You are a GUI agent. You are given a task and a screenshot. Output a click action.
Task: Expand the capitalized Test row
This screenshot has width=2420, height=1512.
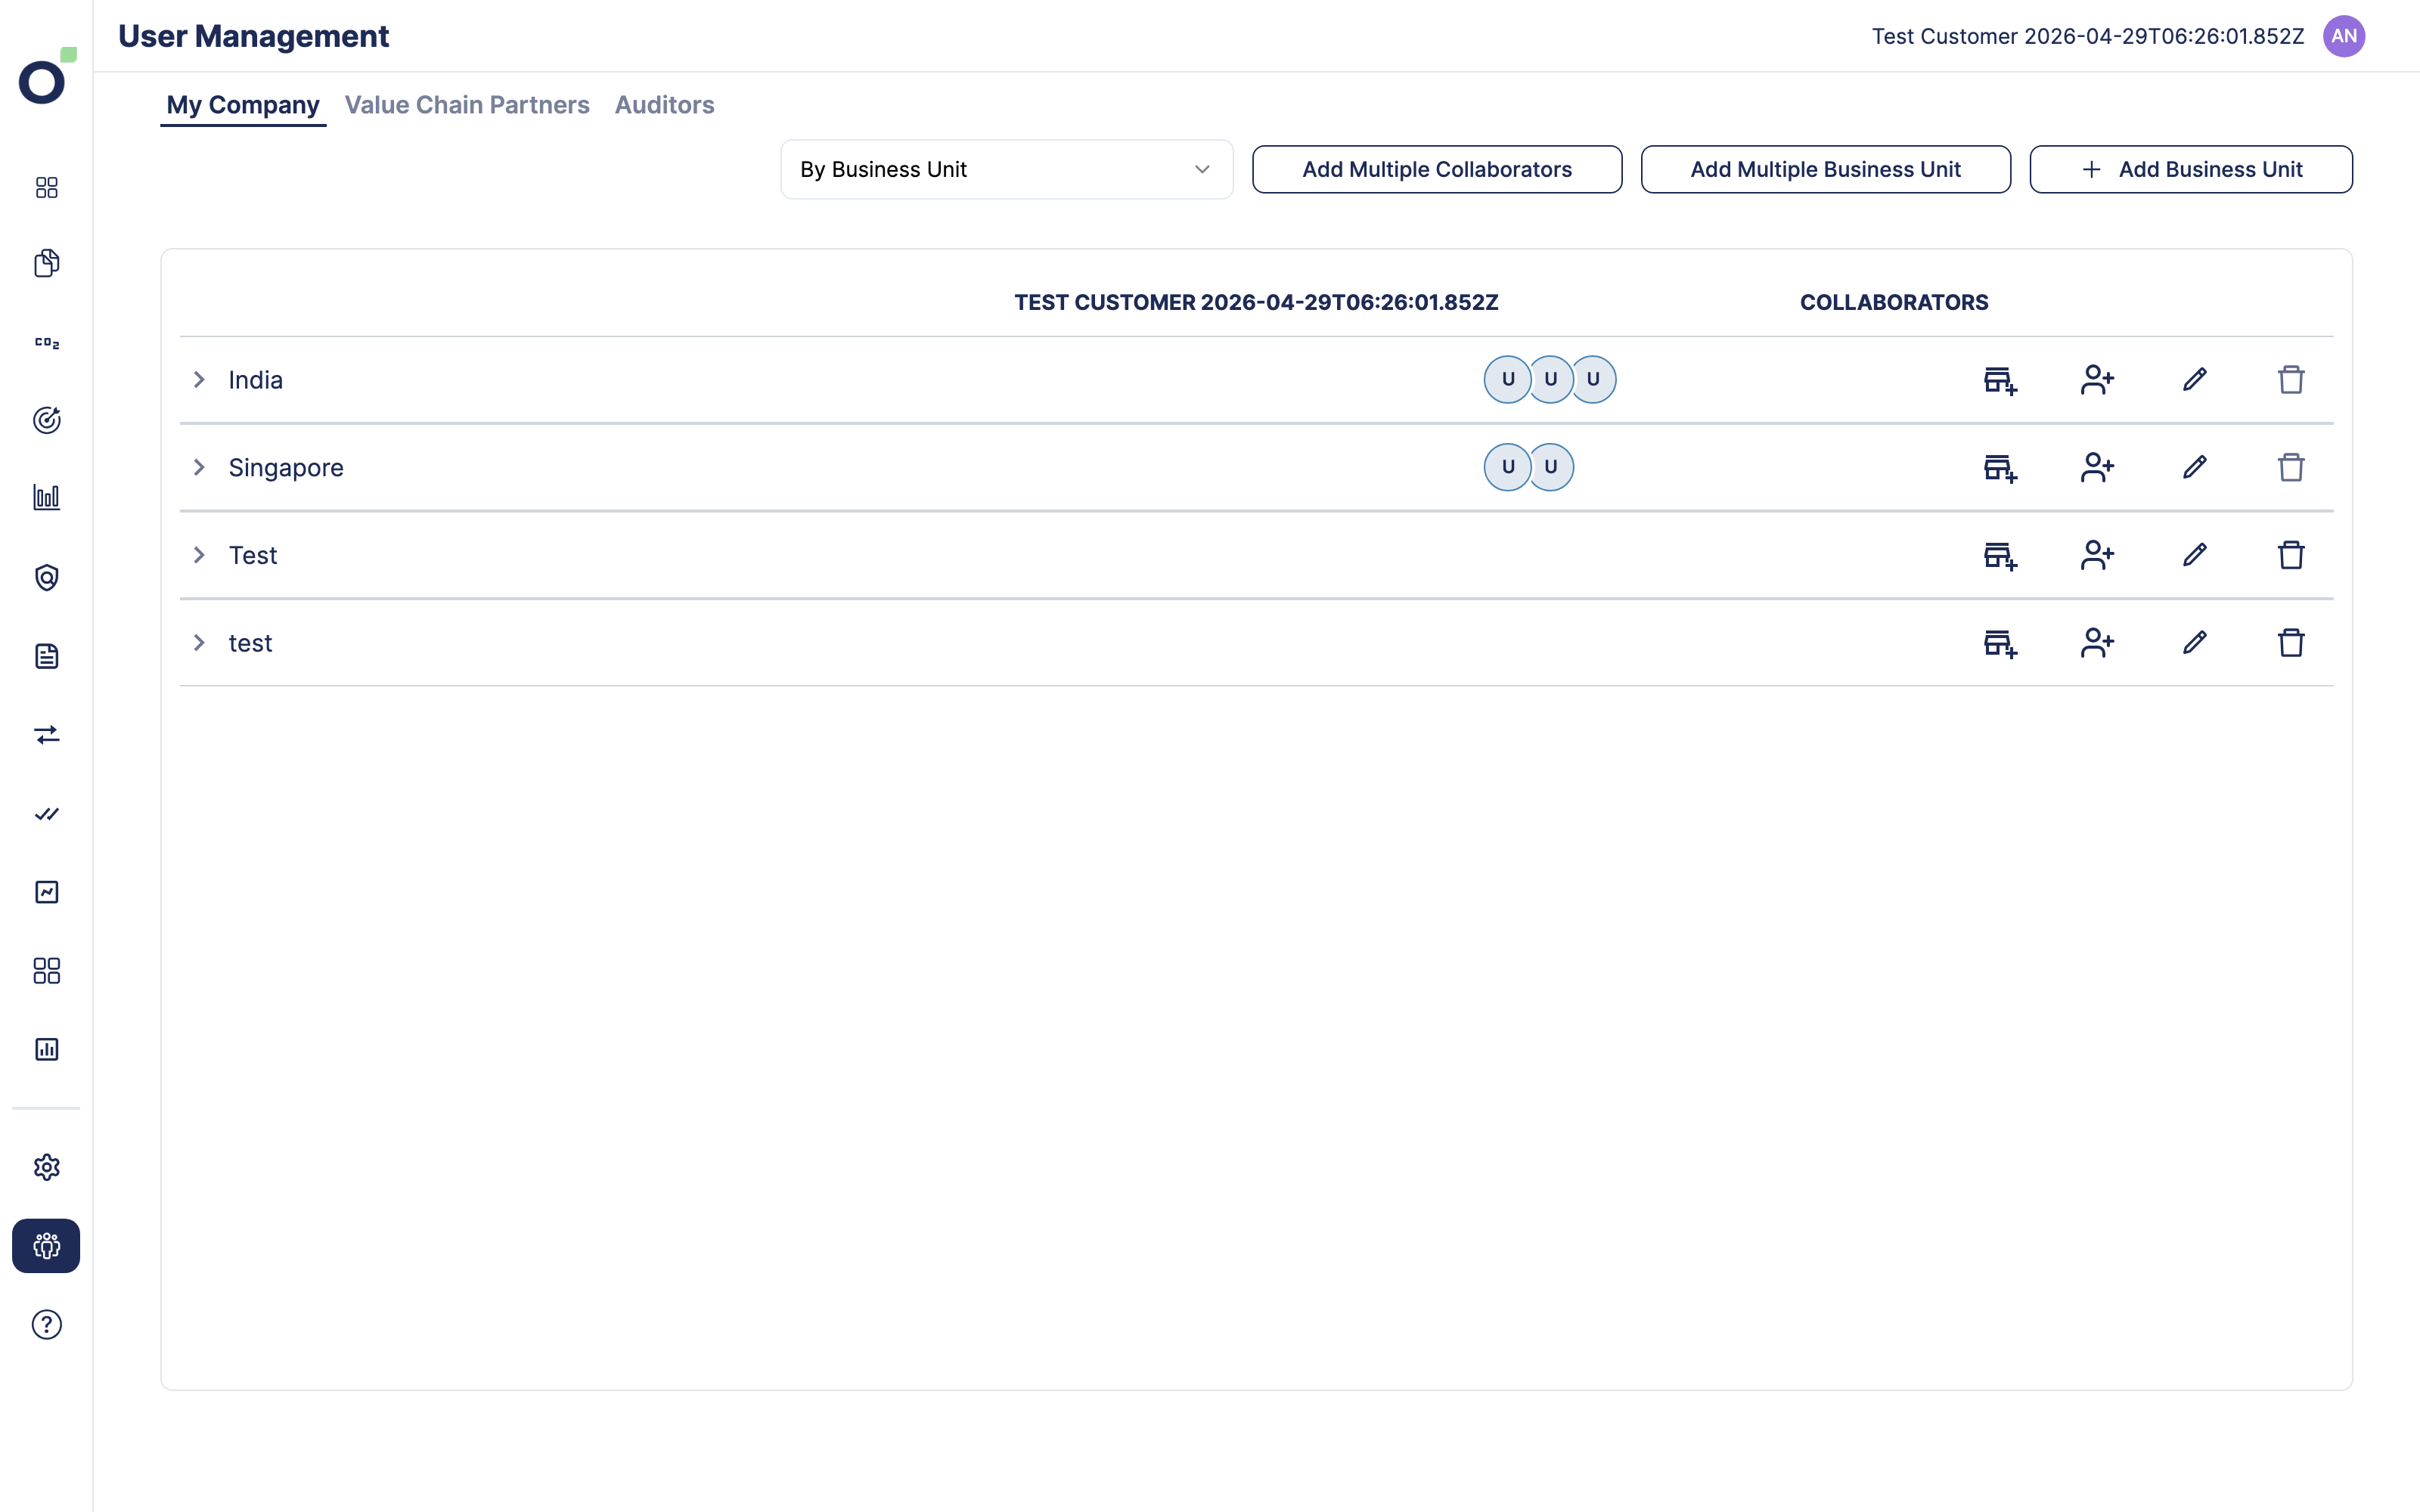click(x=199, y=555)
